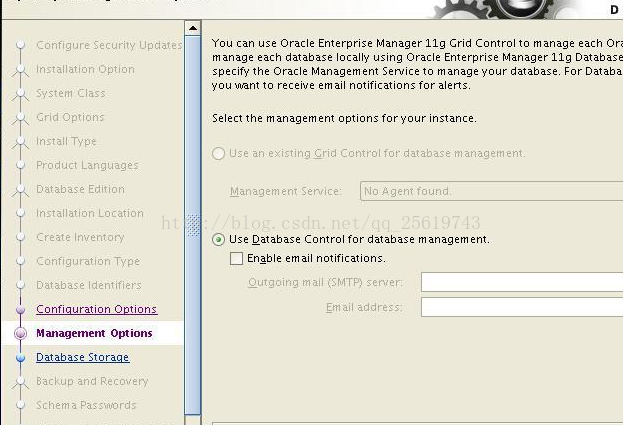This screenshot has width=623, height=425.
Task: Click the sidebar scrollbar thumb
Action: point(193,225)
